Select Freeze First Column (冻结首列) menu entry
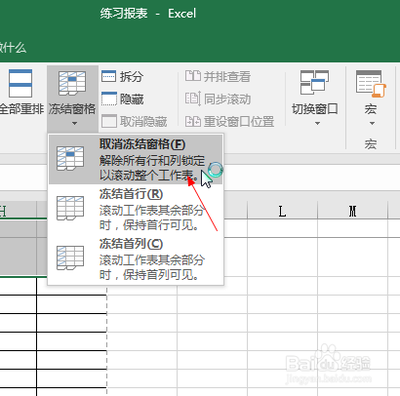This screenshot has height=396, width=400. [136, 259]
